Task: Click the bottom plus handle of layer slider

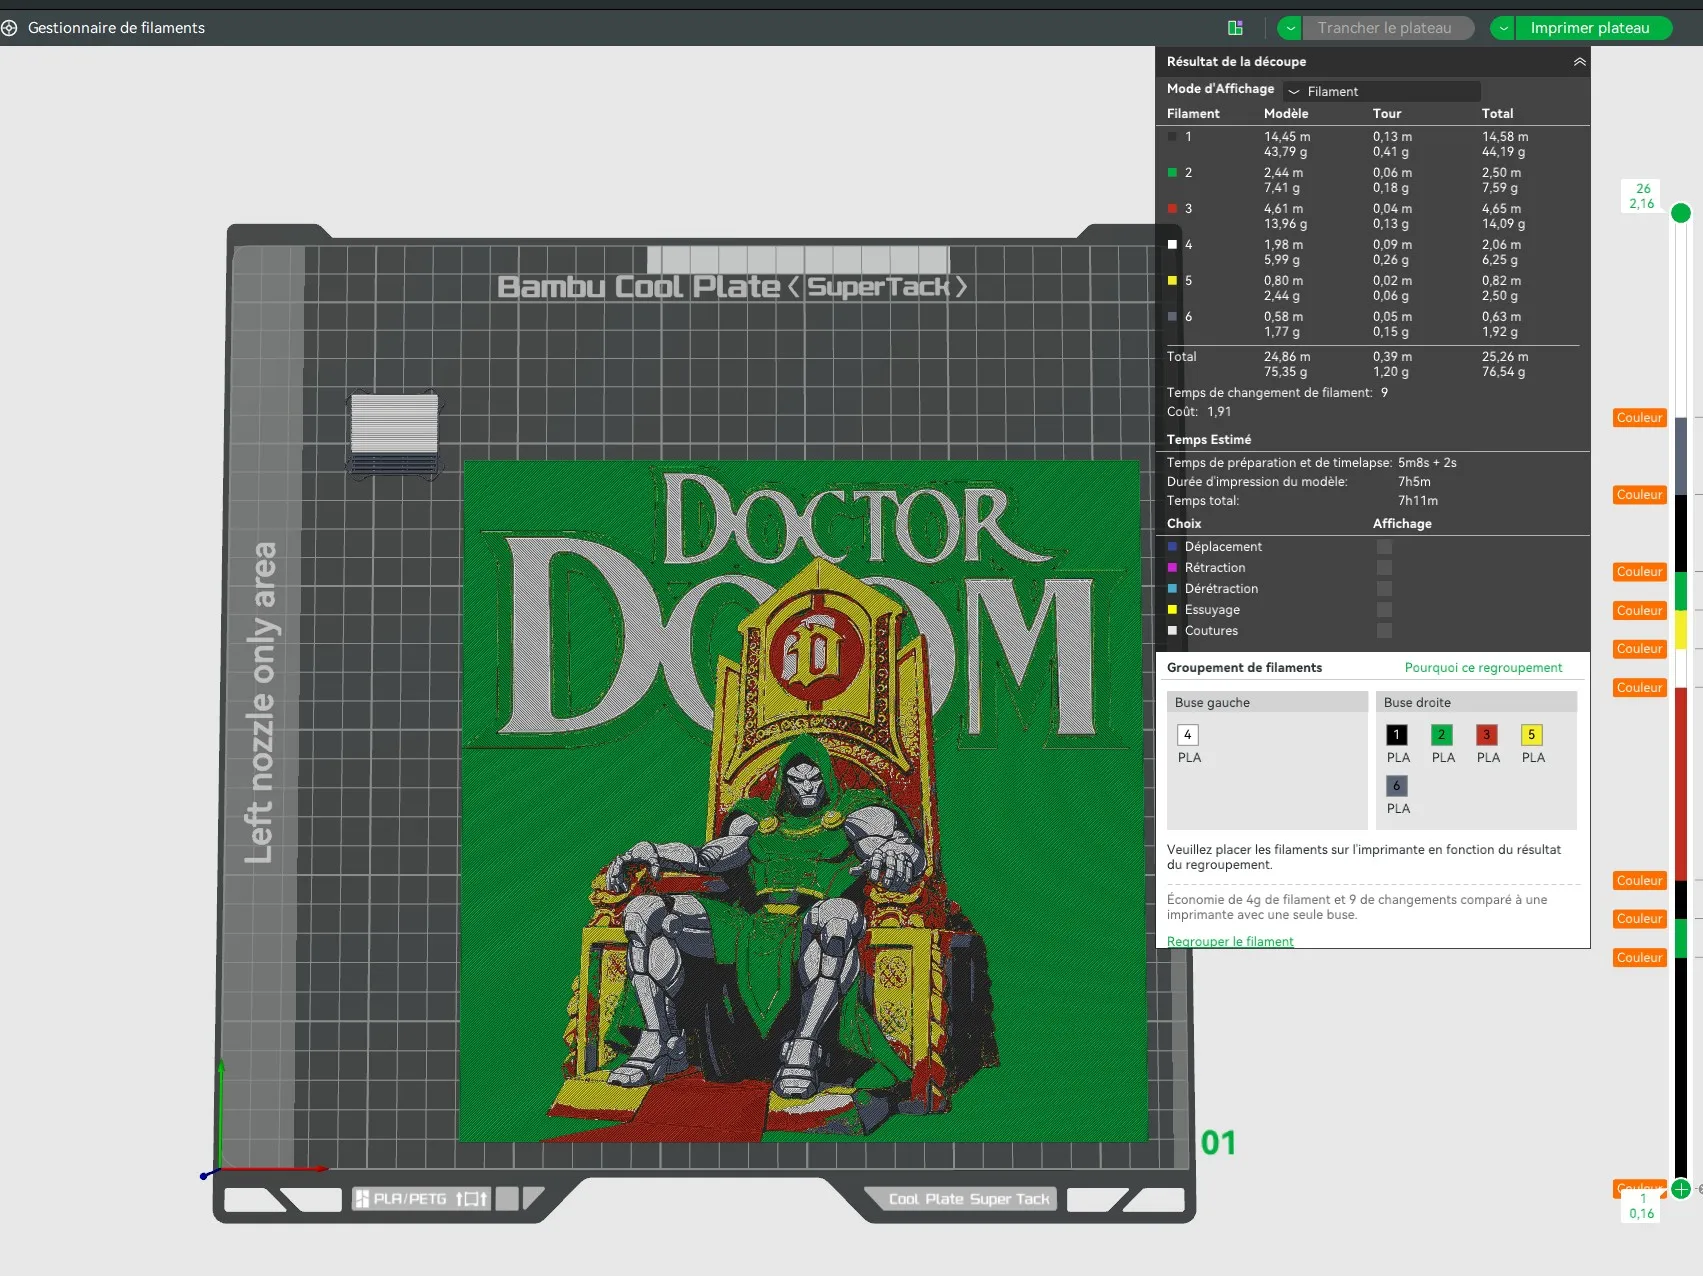Action: click(1681, 1189)
